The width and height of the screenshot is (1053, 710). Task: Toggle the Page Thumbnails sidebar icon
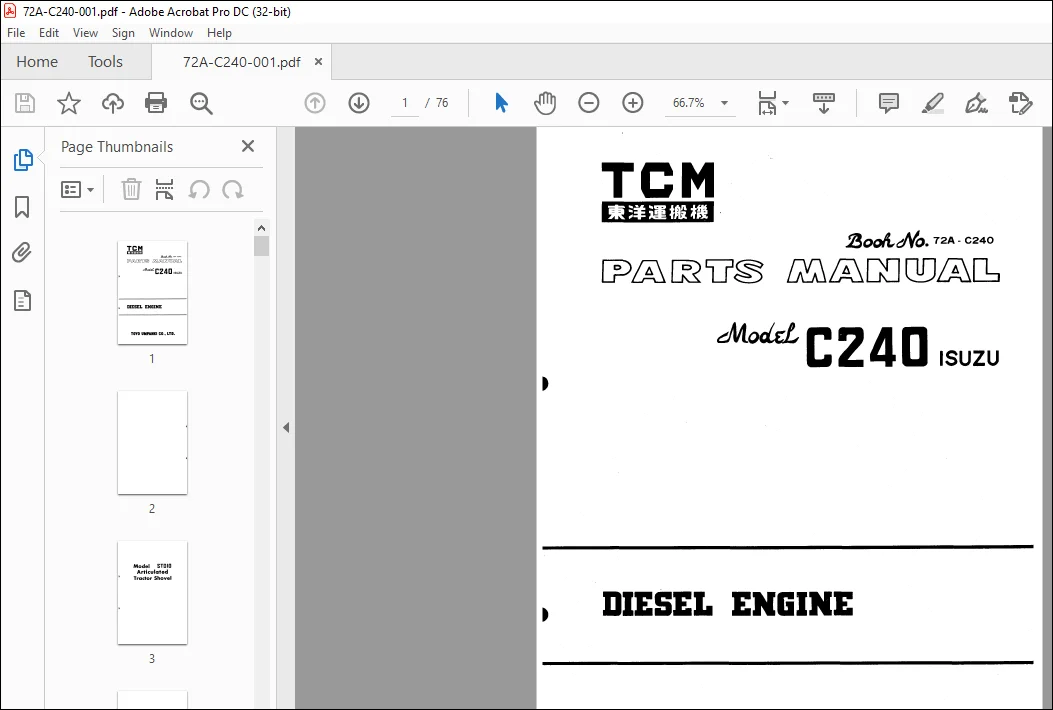(x=23, y=160)
